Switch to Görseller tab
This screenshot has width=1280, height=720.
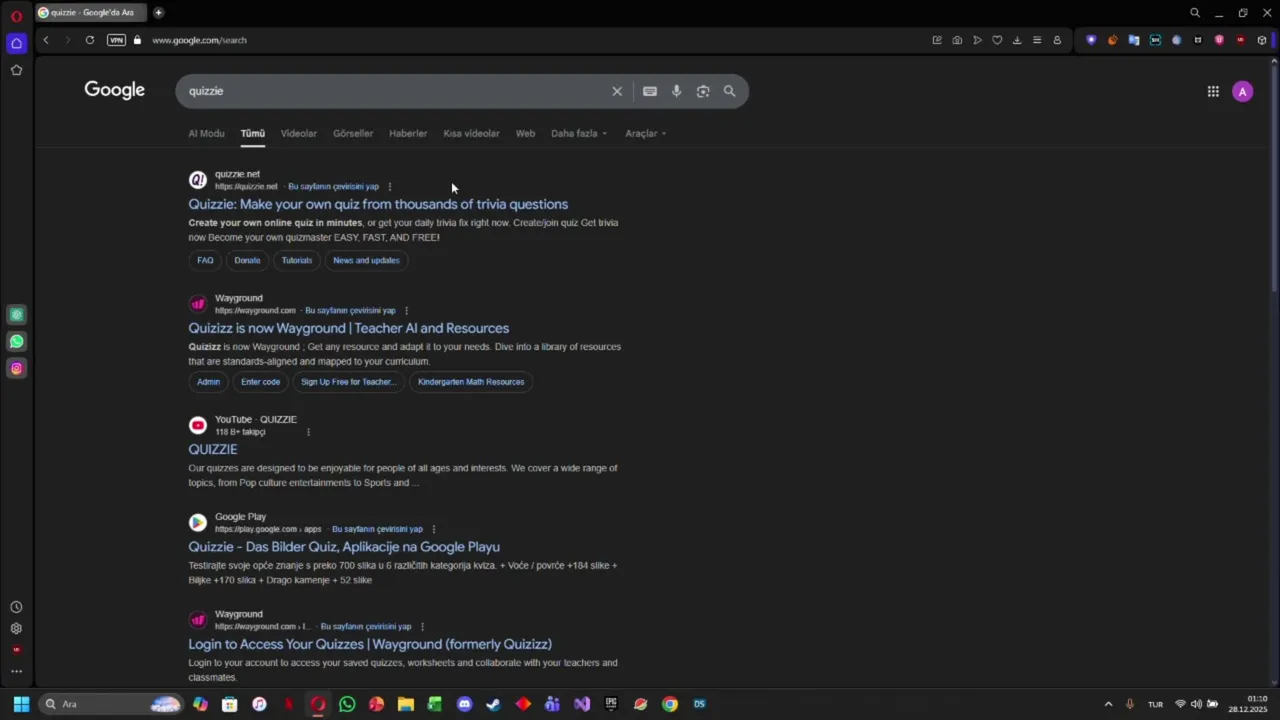pos(353,133)
